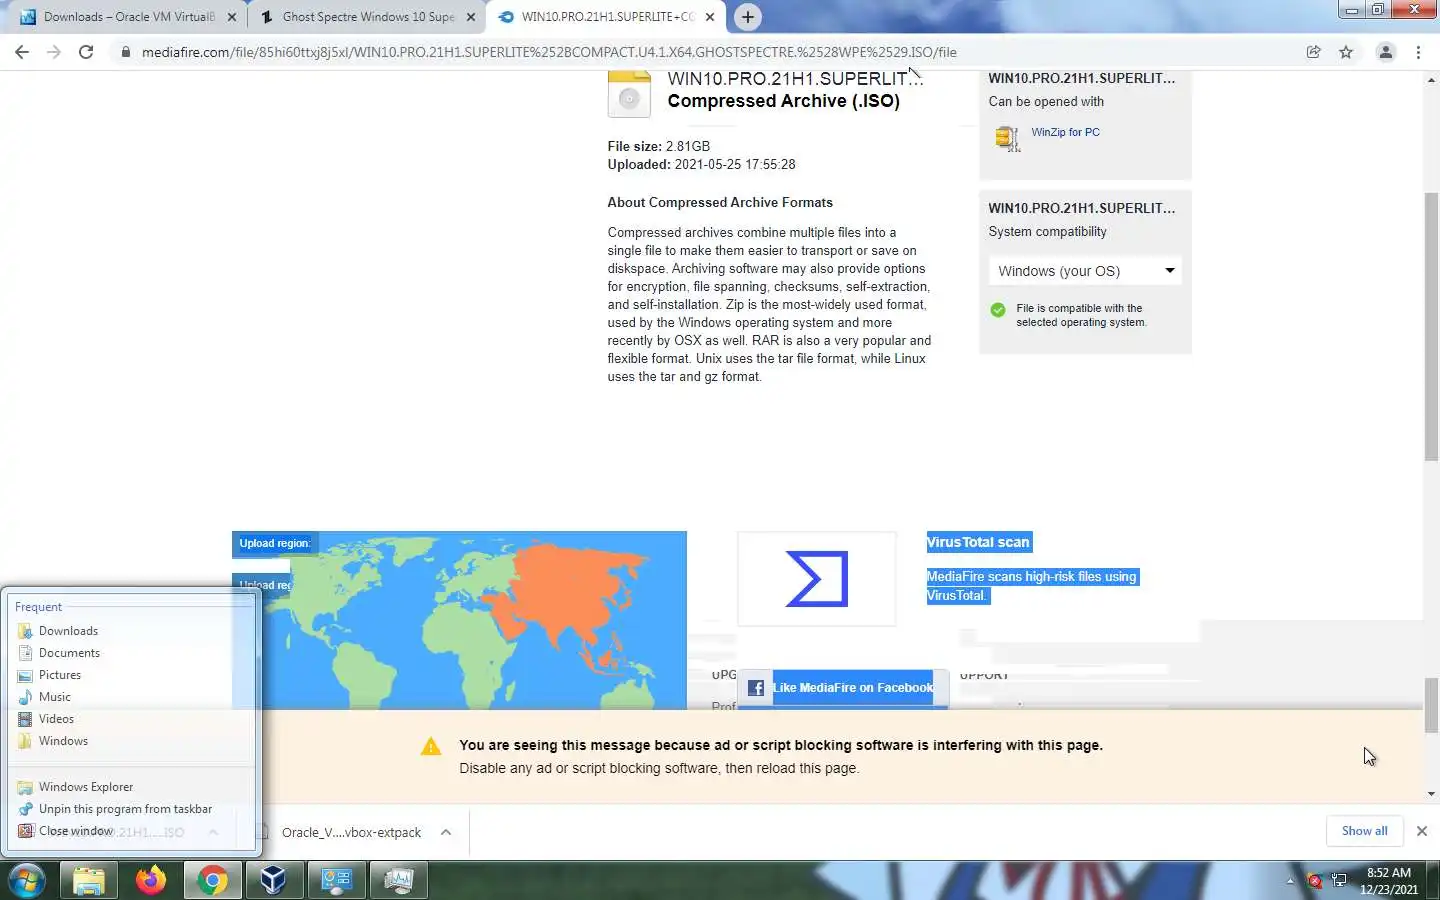This screenshot has width=1440, height=900.
Task: Click the scrollbar down arrow
Action: click(x=1431, y=794)
